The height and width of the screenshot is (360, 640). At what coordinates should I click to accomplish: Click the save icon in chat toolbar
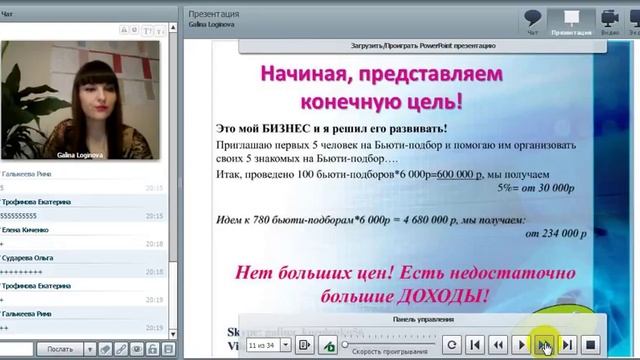click(168, 349)
